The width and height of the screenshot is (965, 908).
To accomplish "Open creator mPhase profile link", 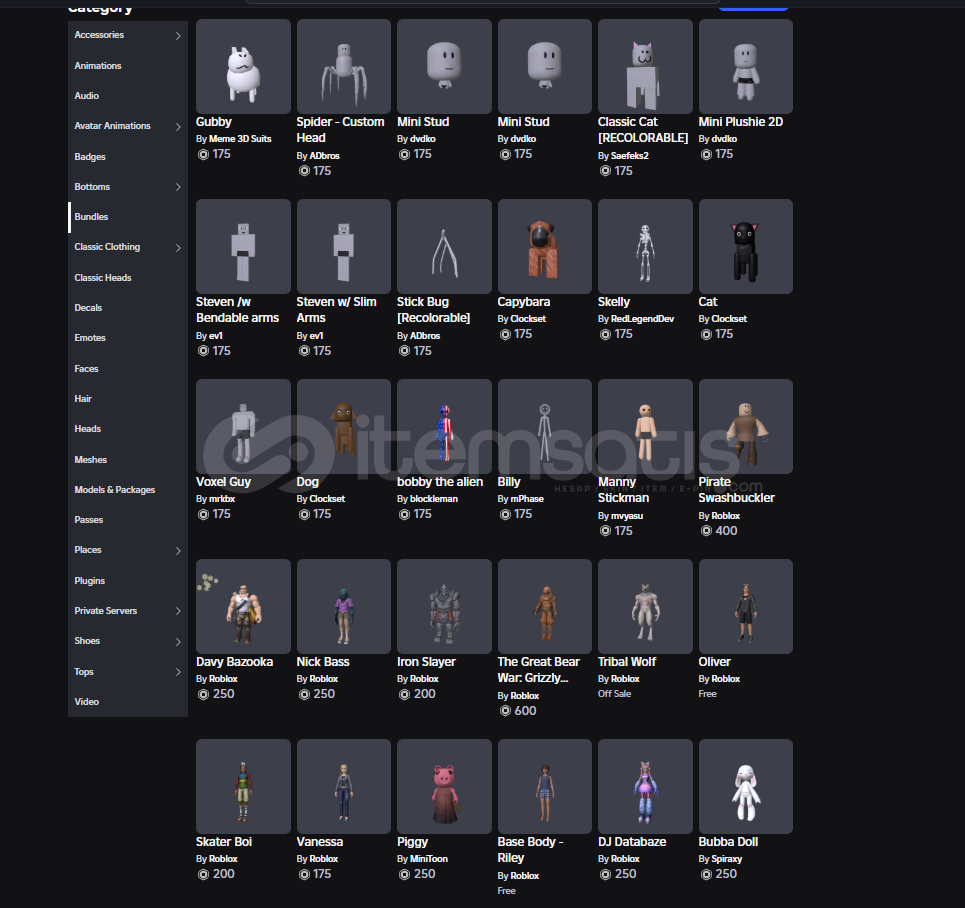I will tap(527, 499).
